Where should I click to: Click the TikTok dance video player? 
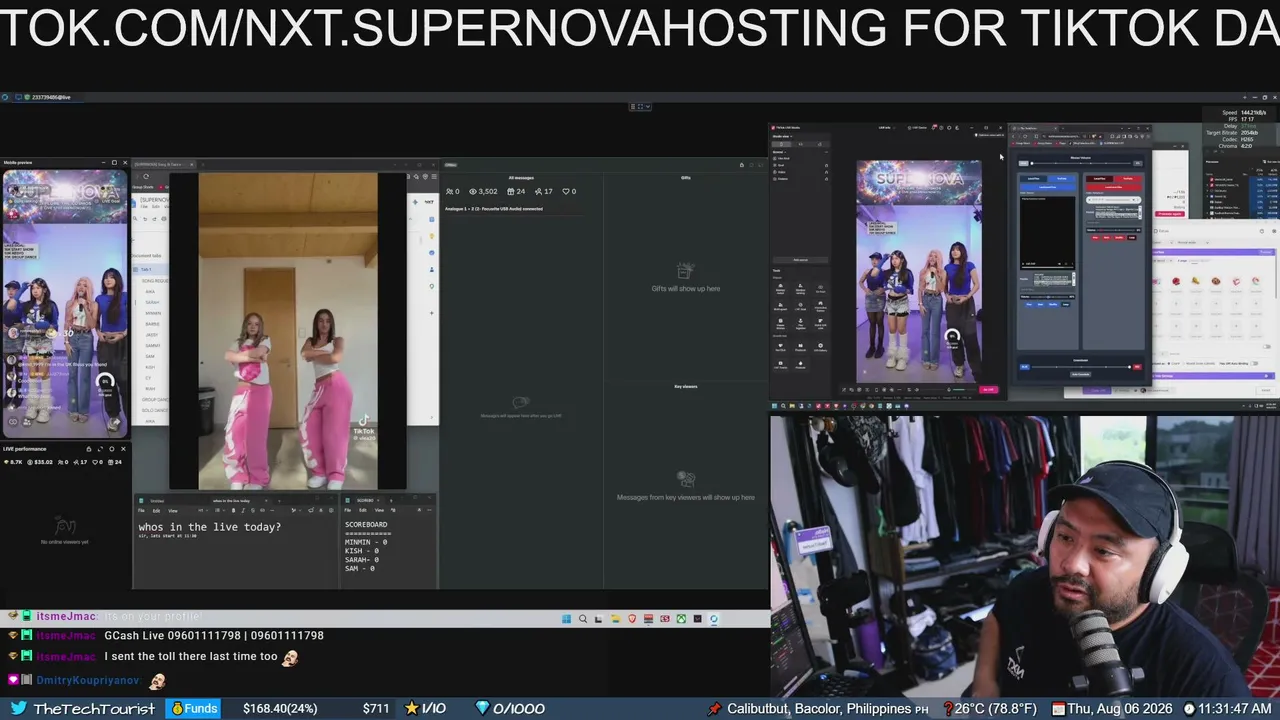pos(288,331)
